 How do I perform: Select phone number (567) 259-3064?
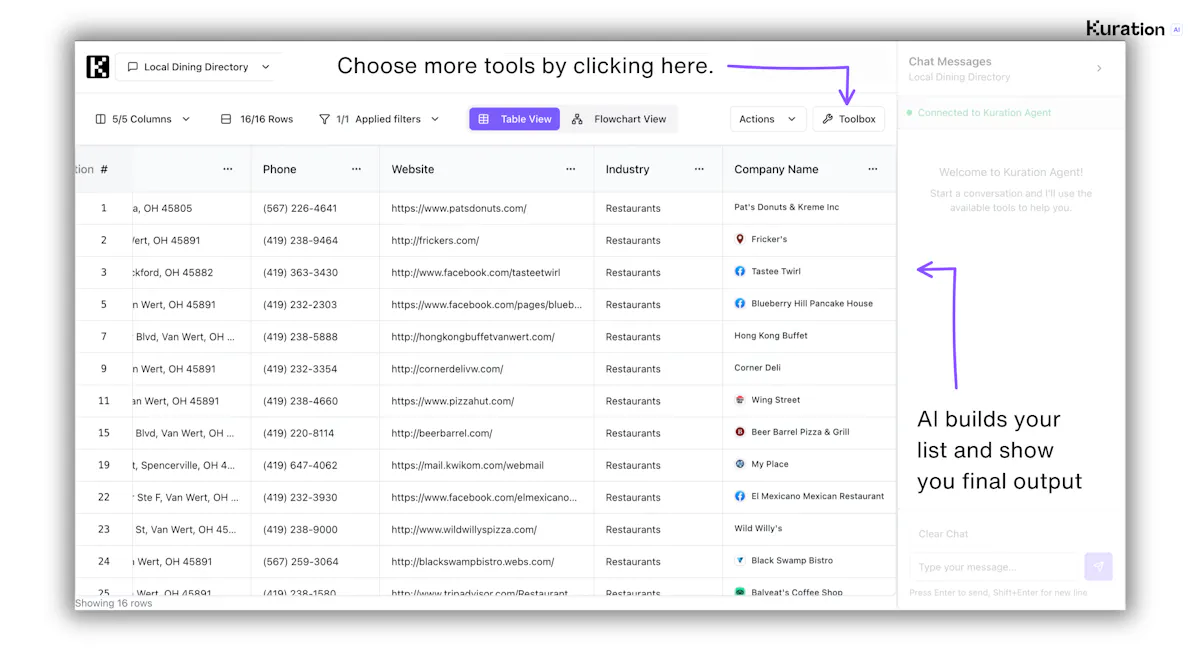tap(300, 561)
